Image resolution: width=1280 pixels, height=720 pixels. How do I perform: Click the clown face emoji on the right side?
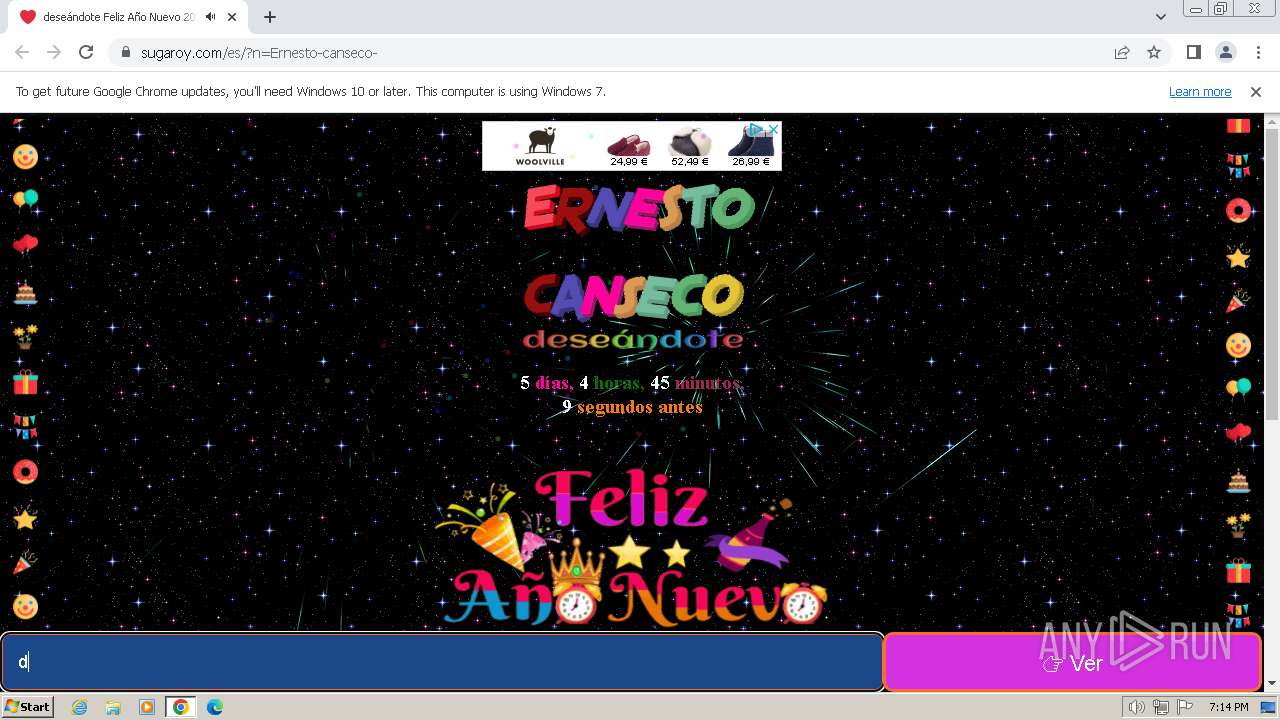1238,346
